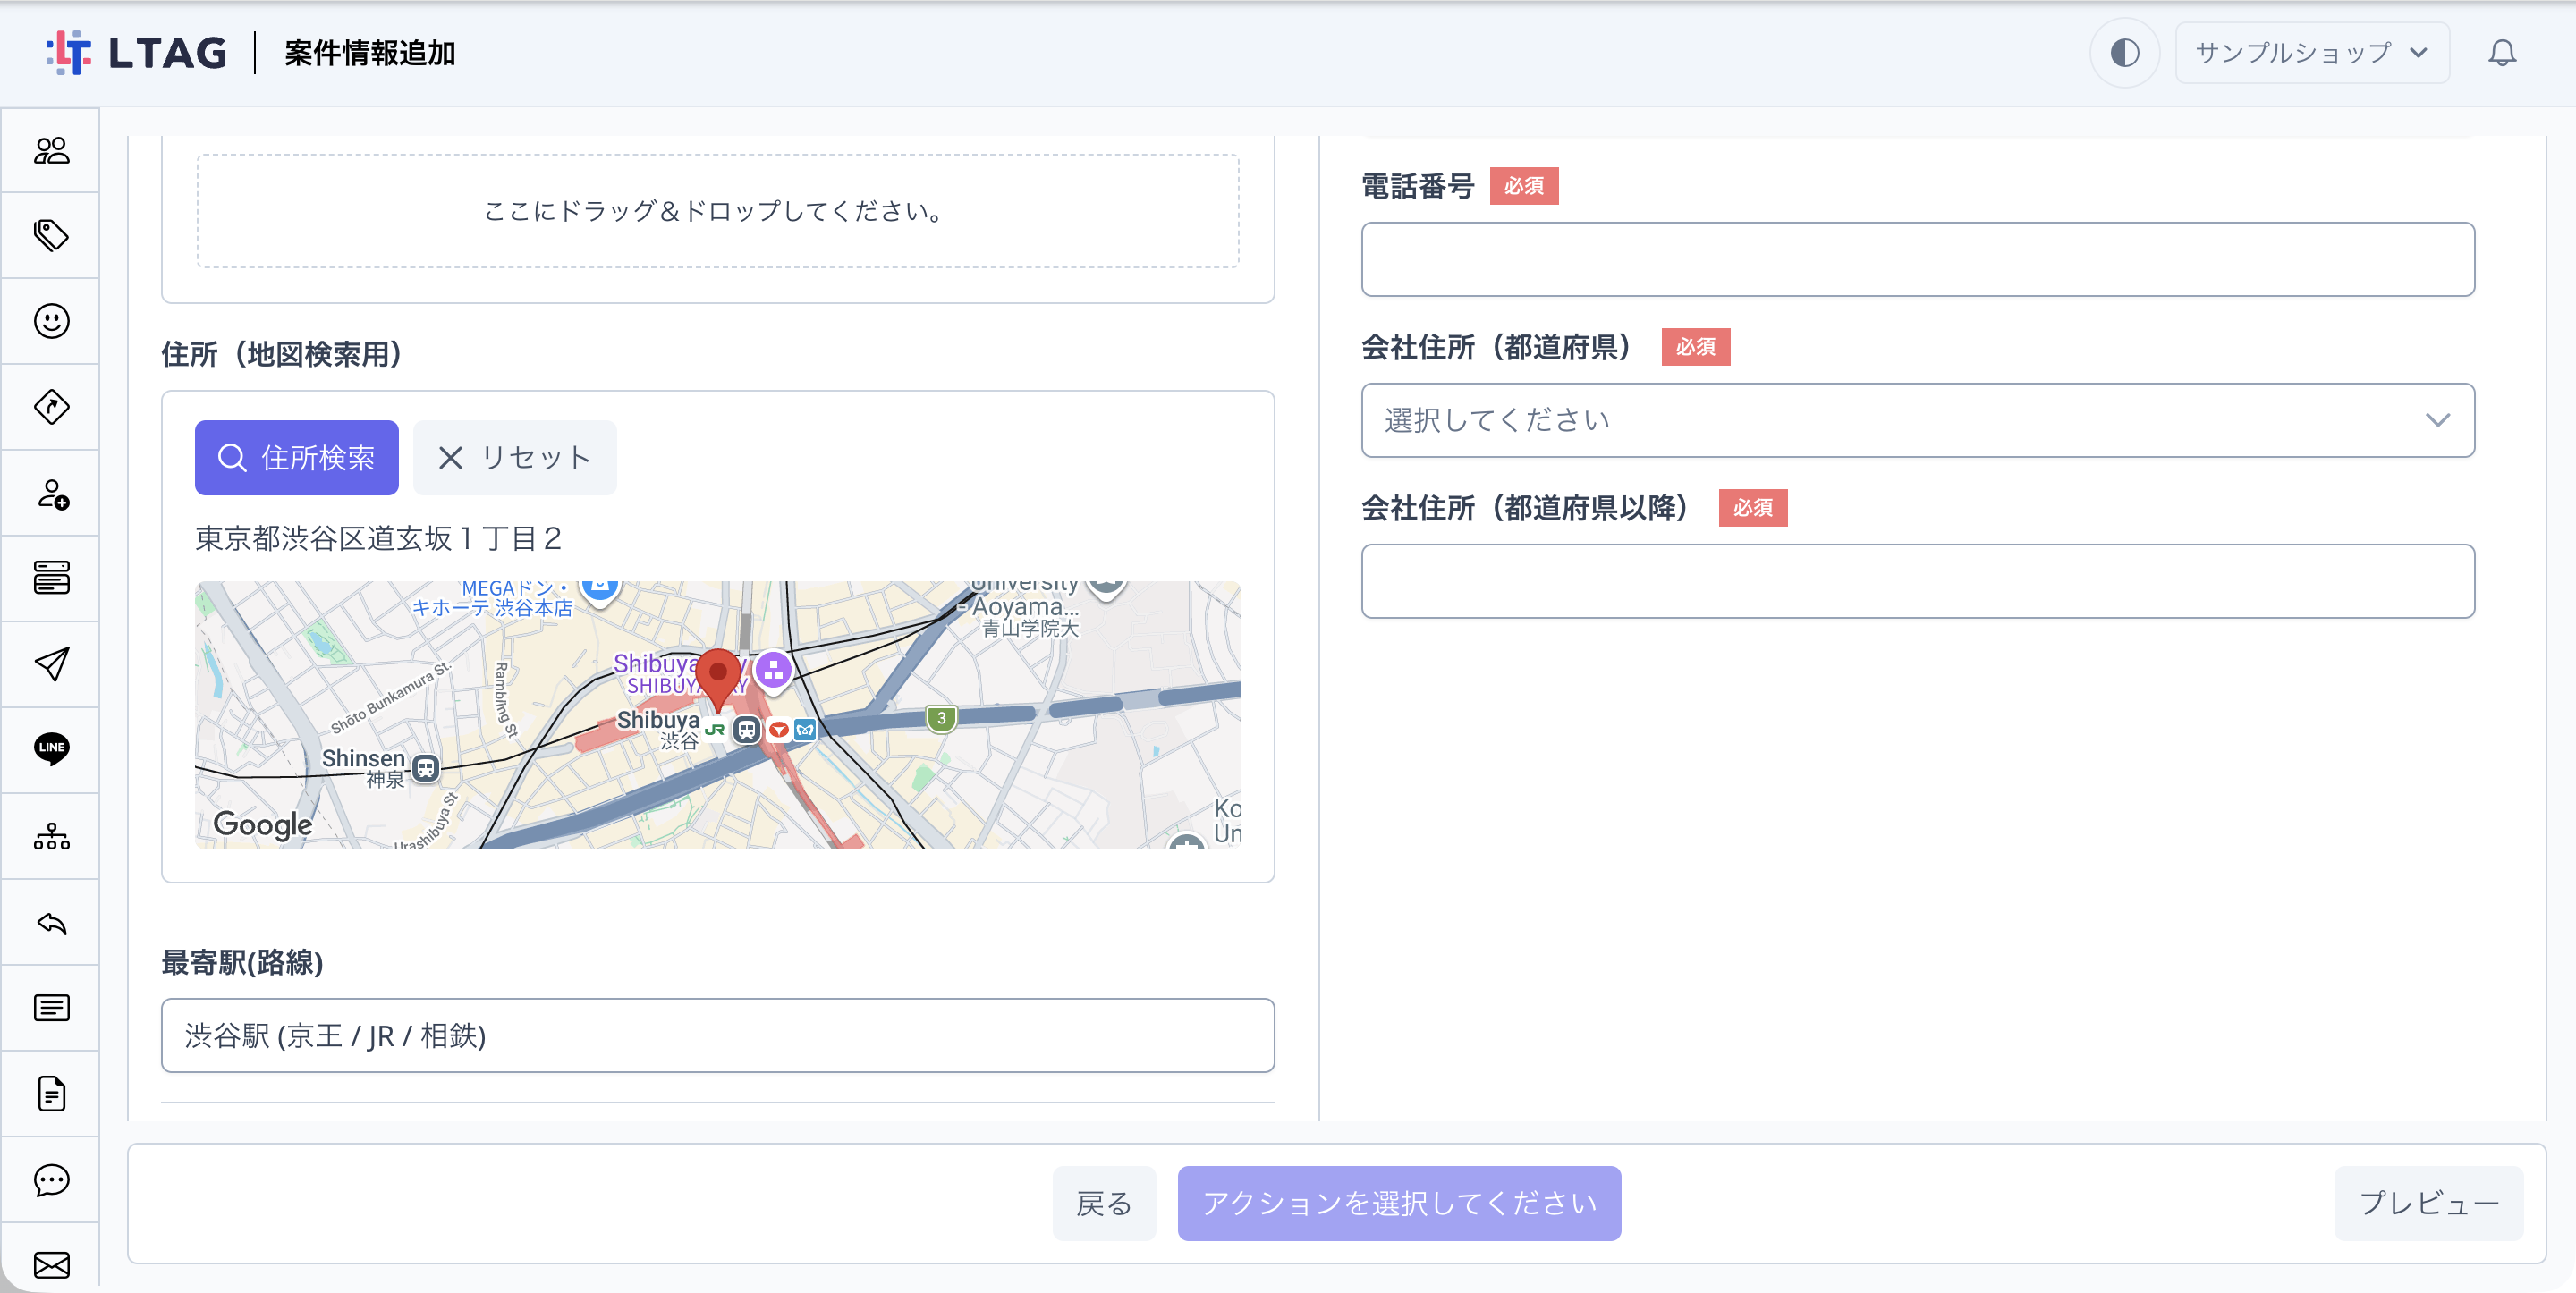Open the mail envelope sidebar icon
Viewport: 2576px width, 1293px height.
tap(51, 1265)
